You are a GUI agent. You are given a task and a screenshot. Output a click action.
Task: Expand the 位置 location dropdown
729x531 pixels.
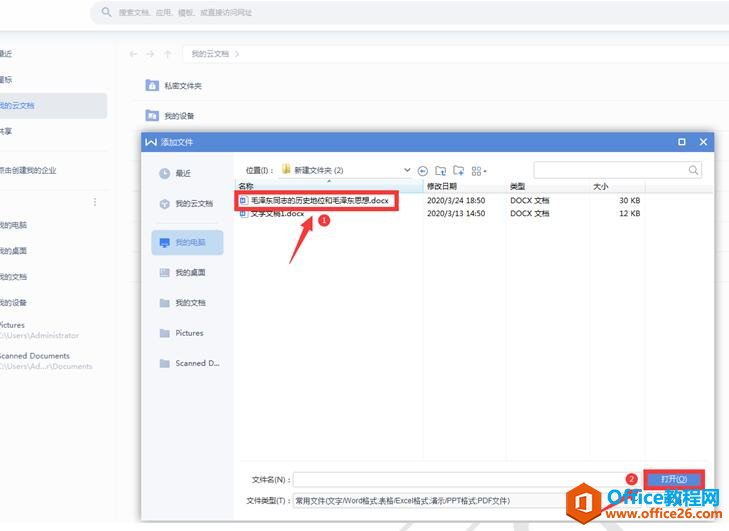tap(407, 170)
